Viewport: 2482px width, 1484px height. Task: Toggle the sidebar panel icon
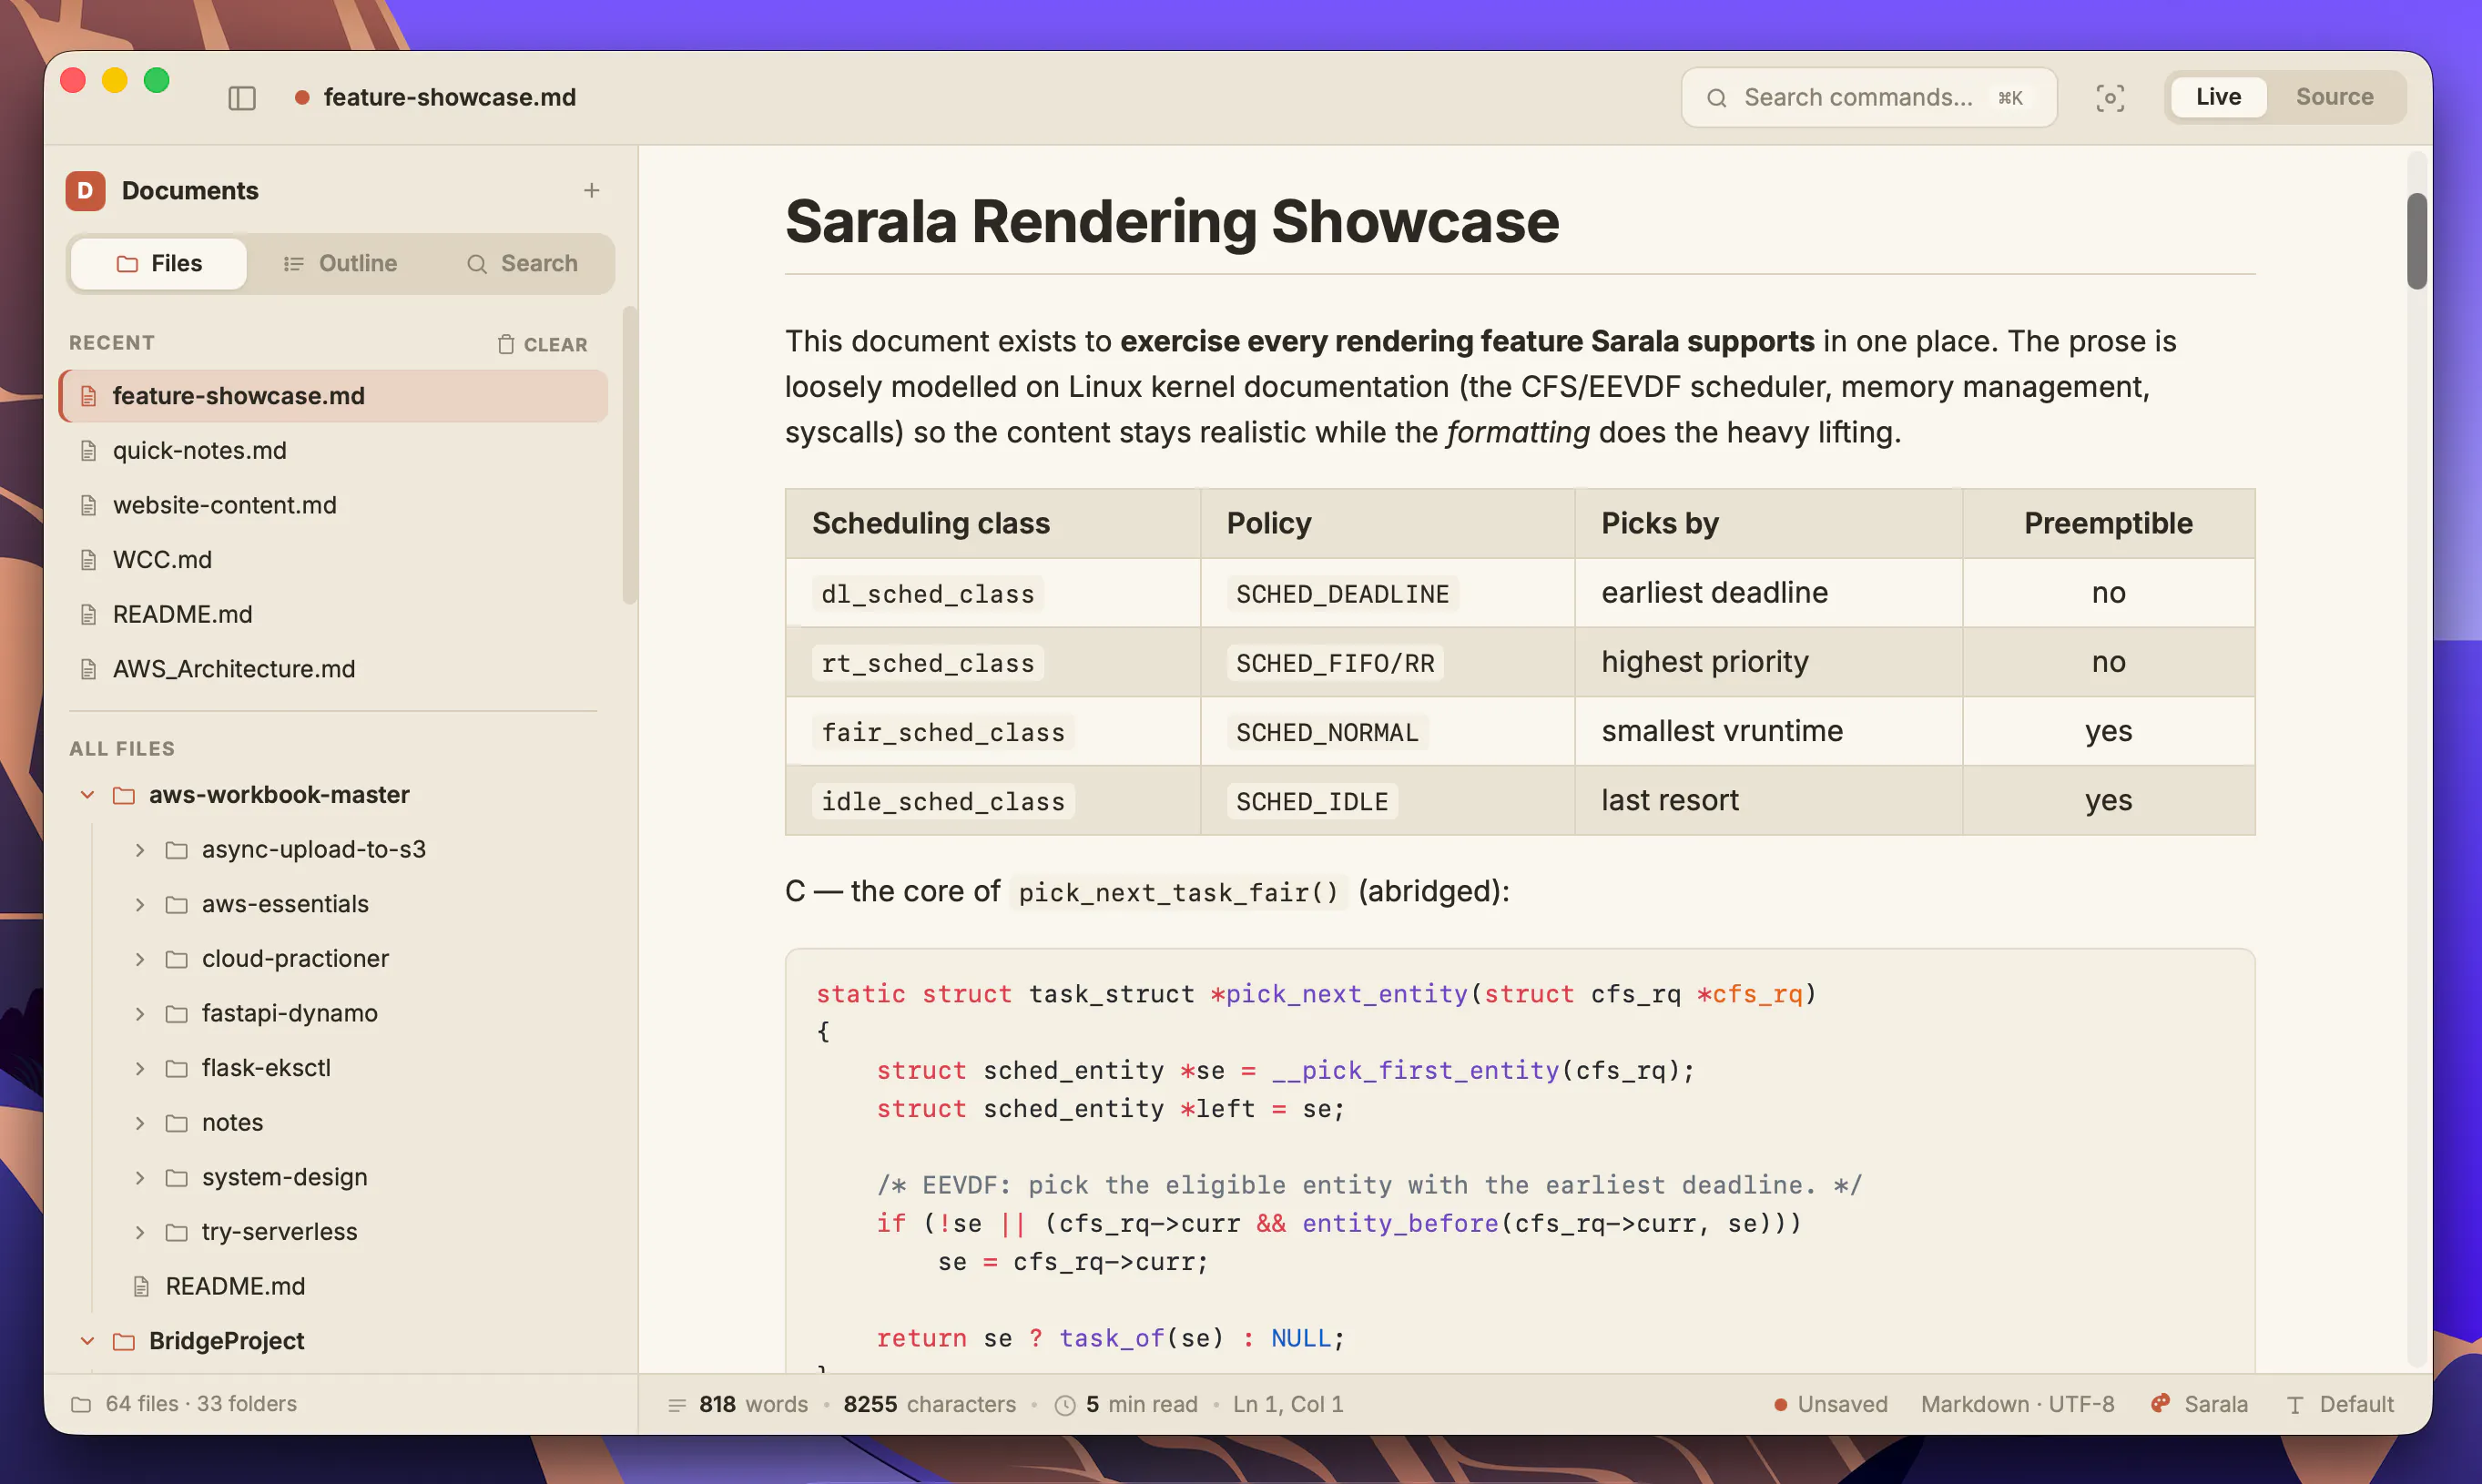242,97
